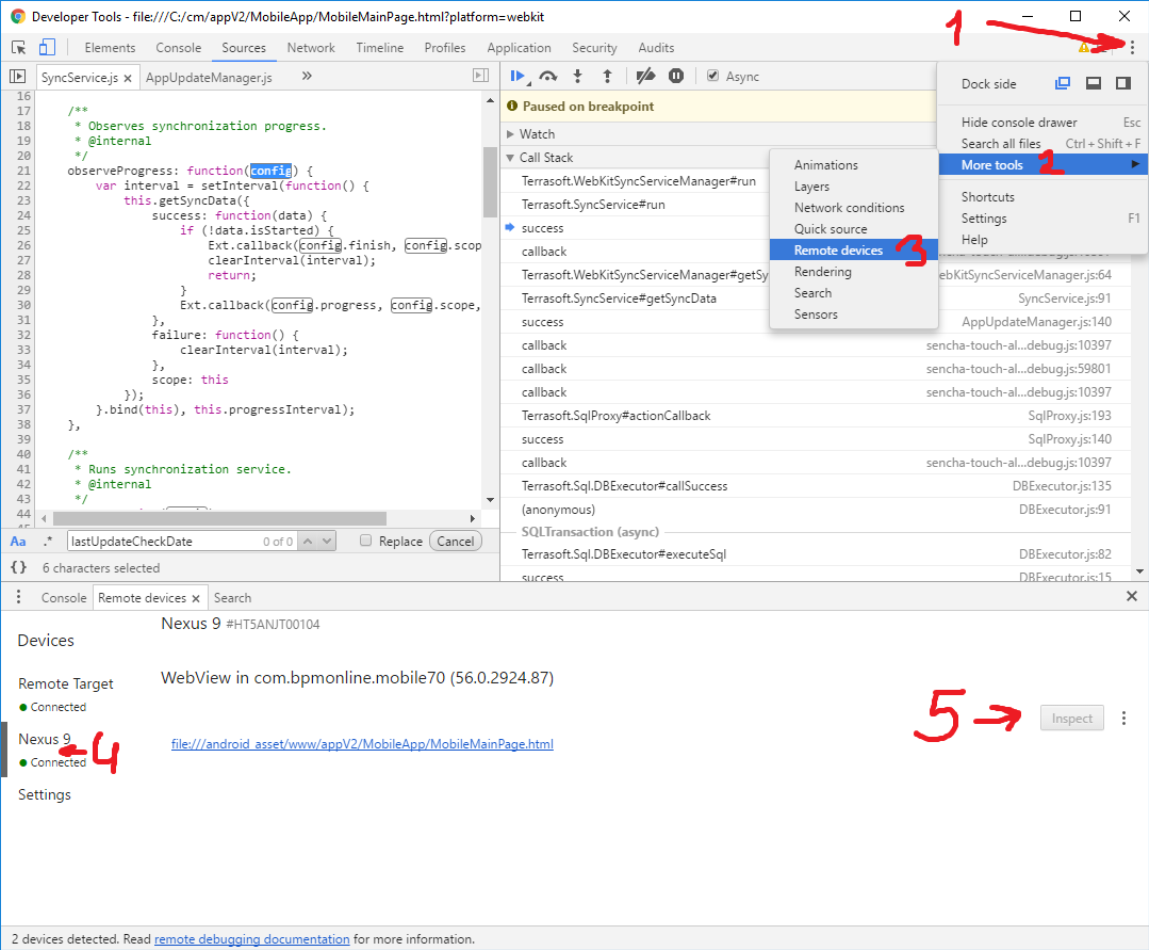Switch to the Timeline tab
The image size is (1150, 951).
click(x=380, y=48)
